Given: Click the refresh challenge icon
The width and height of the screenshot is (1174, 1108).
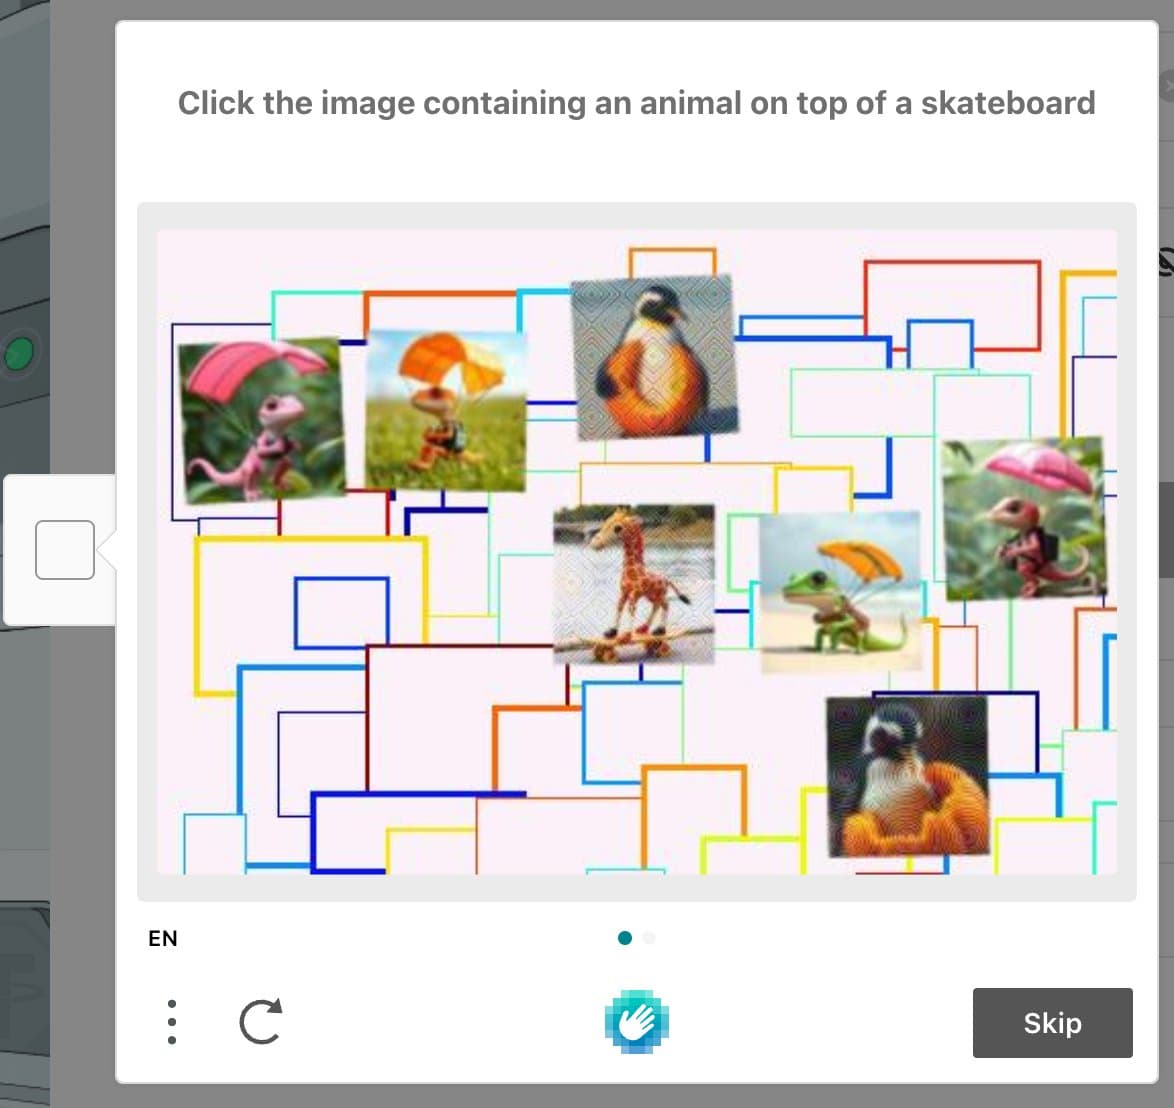Looking at the screenshot, I should [x=260, y=1021].
